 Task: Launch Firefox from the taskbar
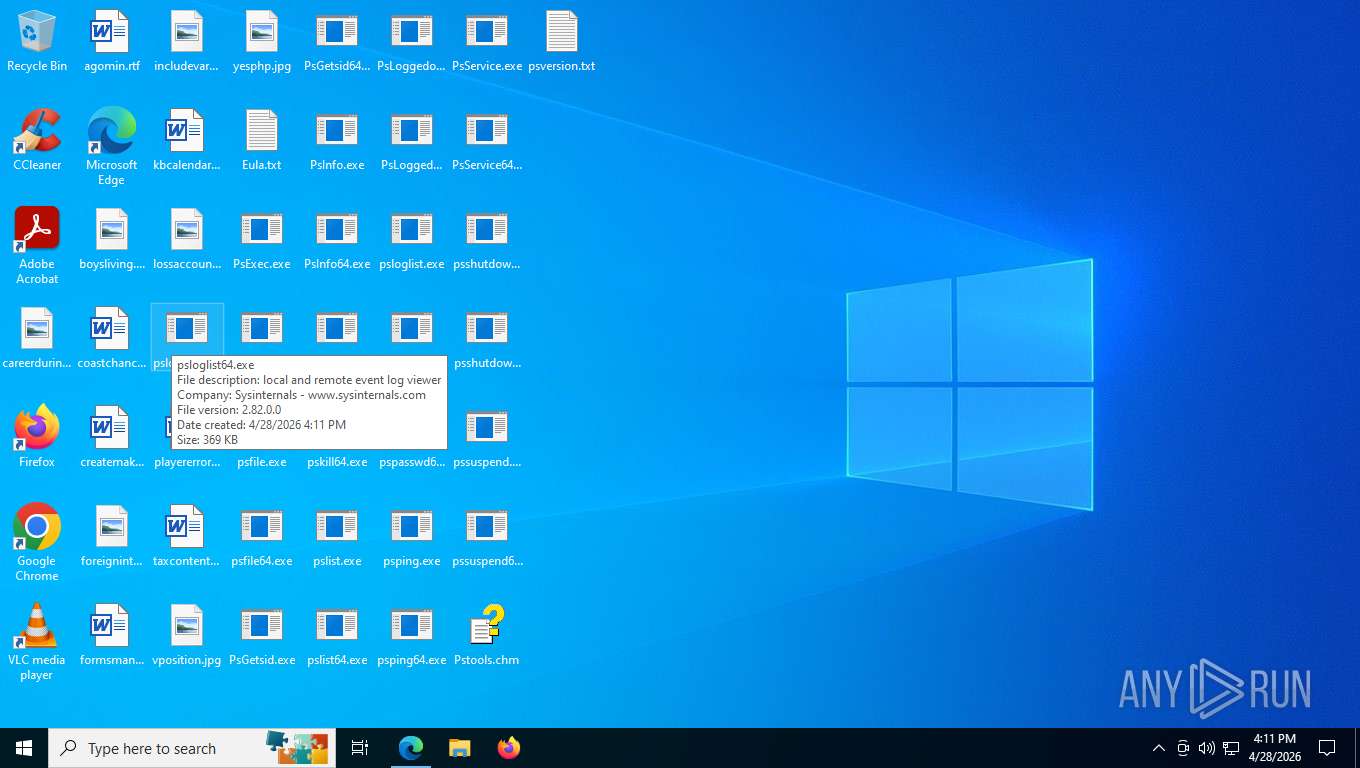click(508, 748)
